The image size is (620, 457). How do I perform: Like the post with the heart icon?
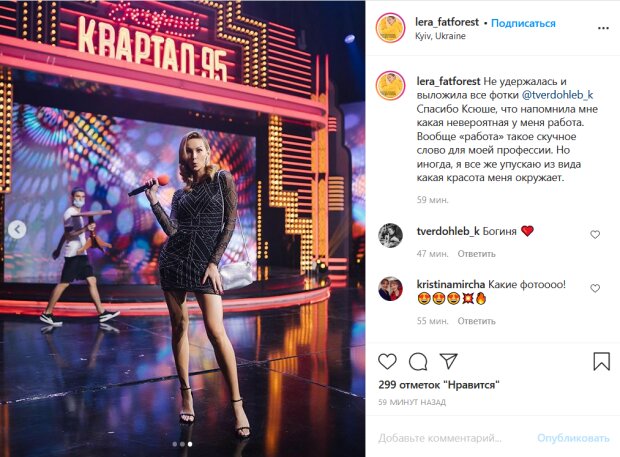pos(387,361)
